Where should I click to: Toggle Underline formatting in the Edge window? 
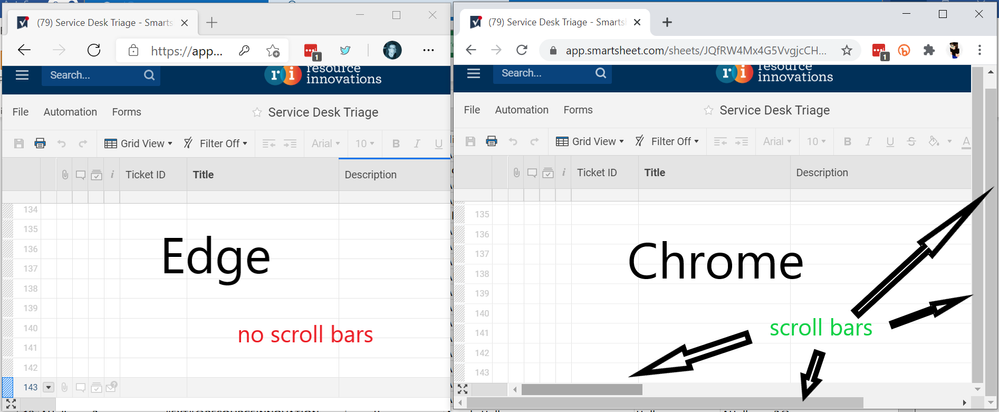439,144
